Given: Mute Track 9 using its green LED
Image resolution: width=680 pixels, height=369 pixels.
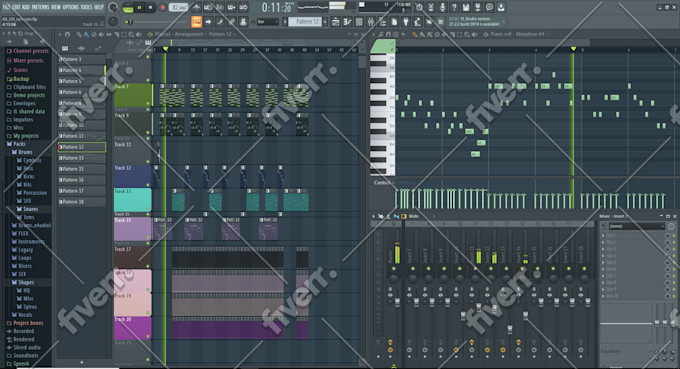Looking at the screenshot, I should pos(148,132).
